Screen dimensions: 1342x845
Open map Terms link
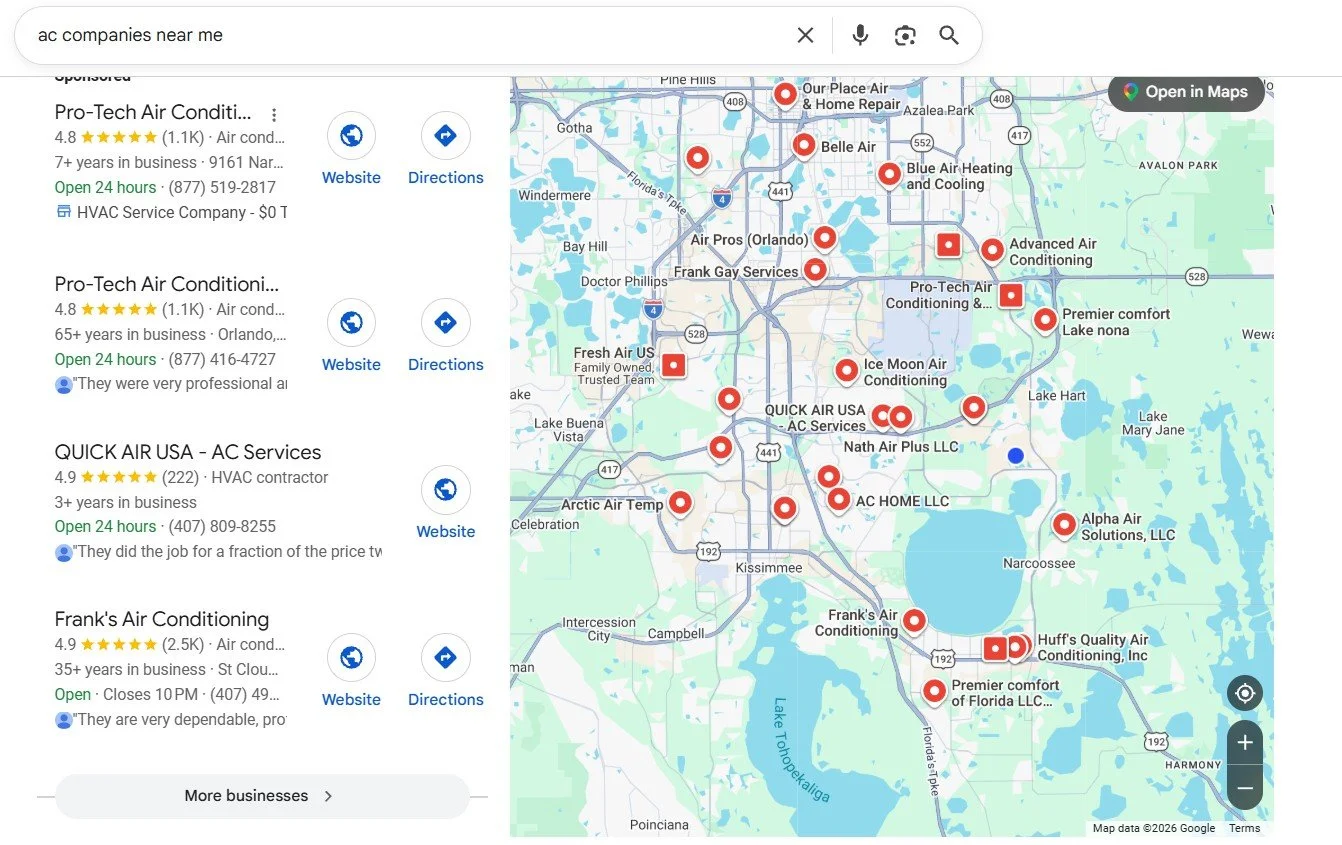point(1245,828)
